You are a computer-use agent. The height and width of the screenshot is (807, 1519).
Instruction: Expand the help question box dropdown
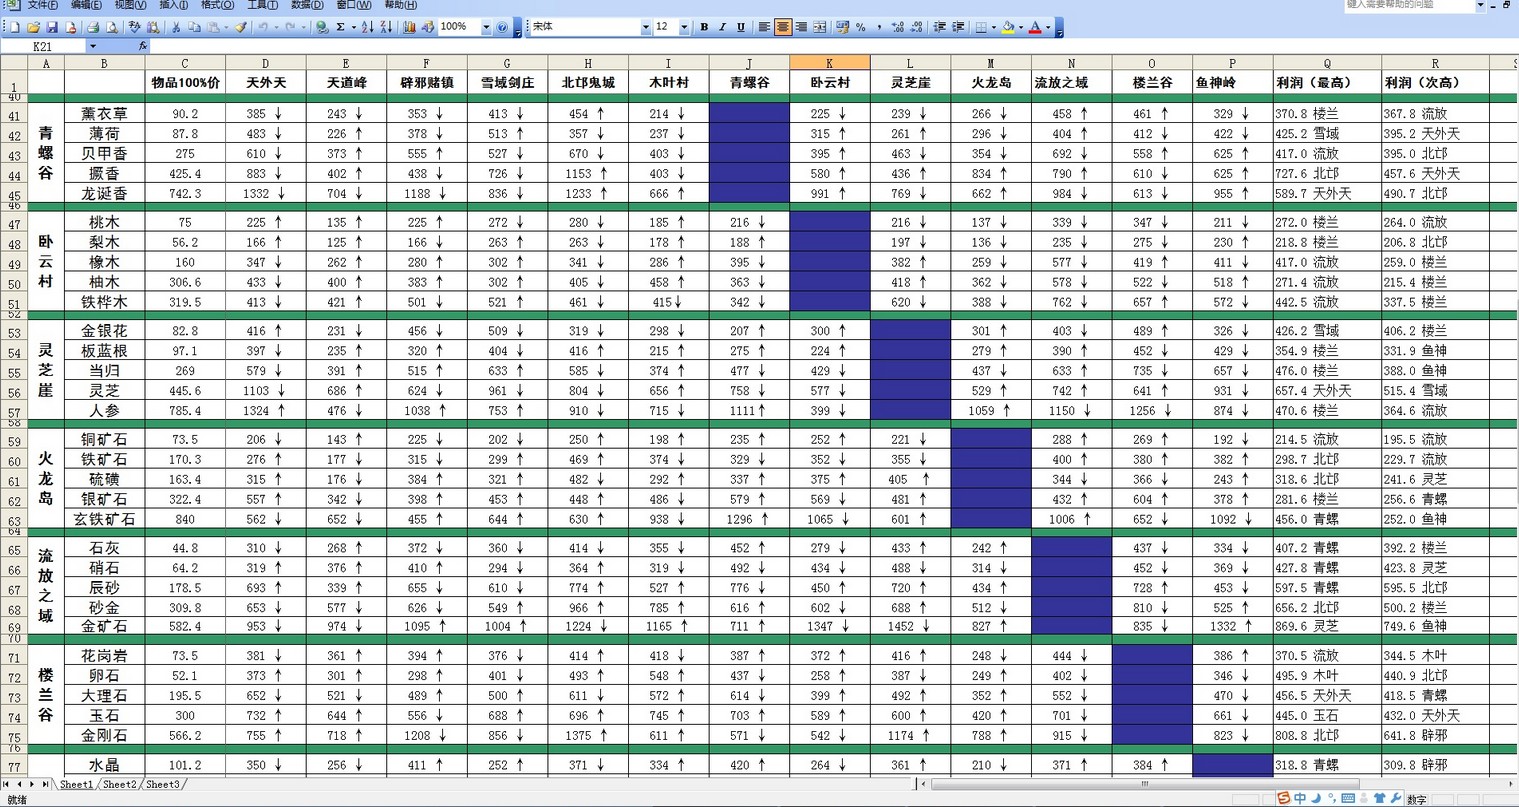point(1481,5)
